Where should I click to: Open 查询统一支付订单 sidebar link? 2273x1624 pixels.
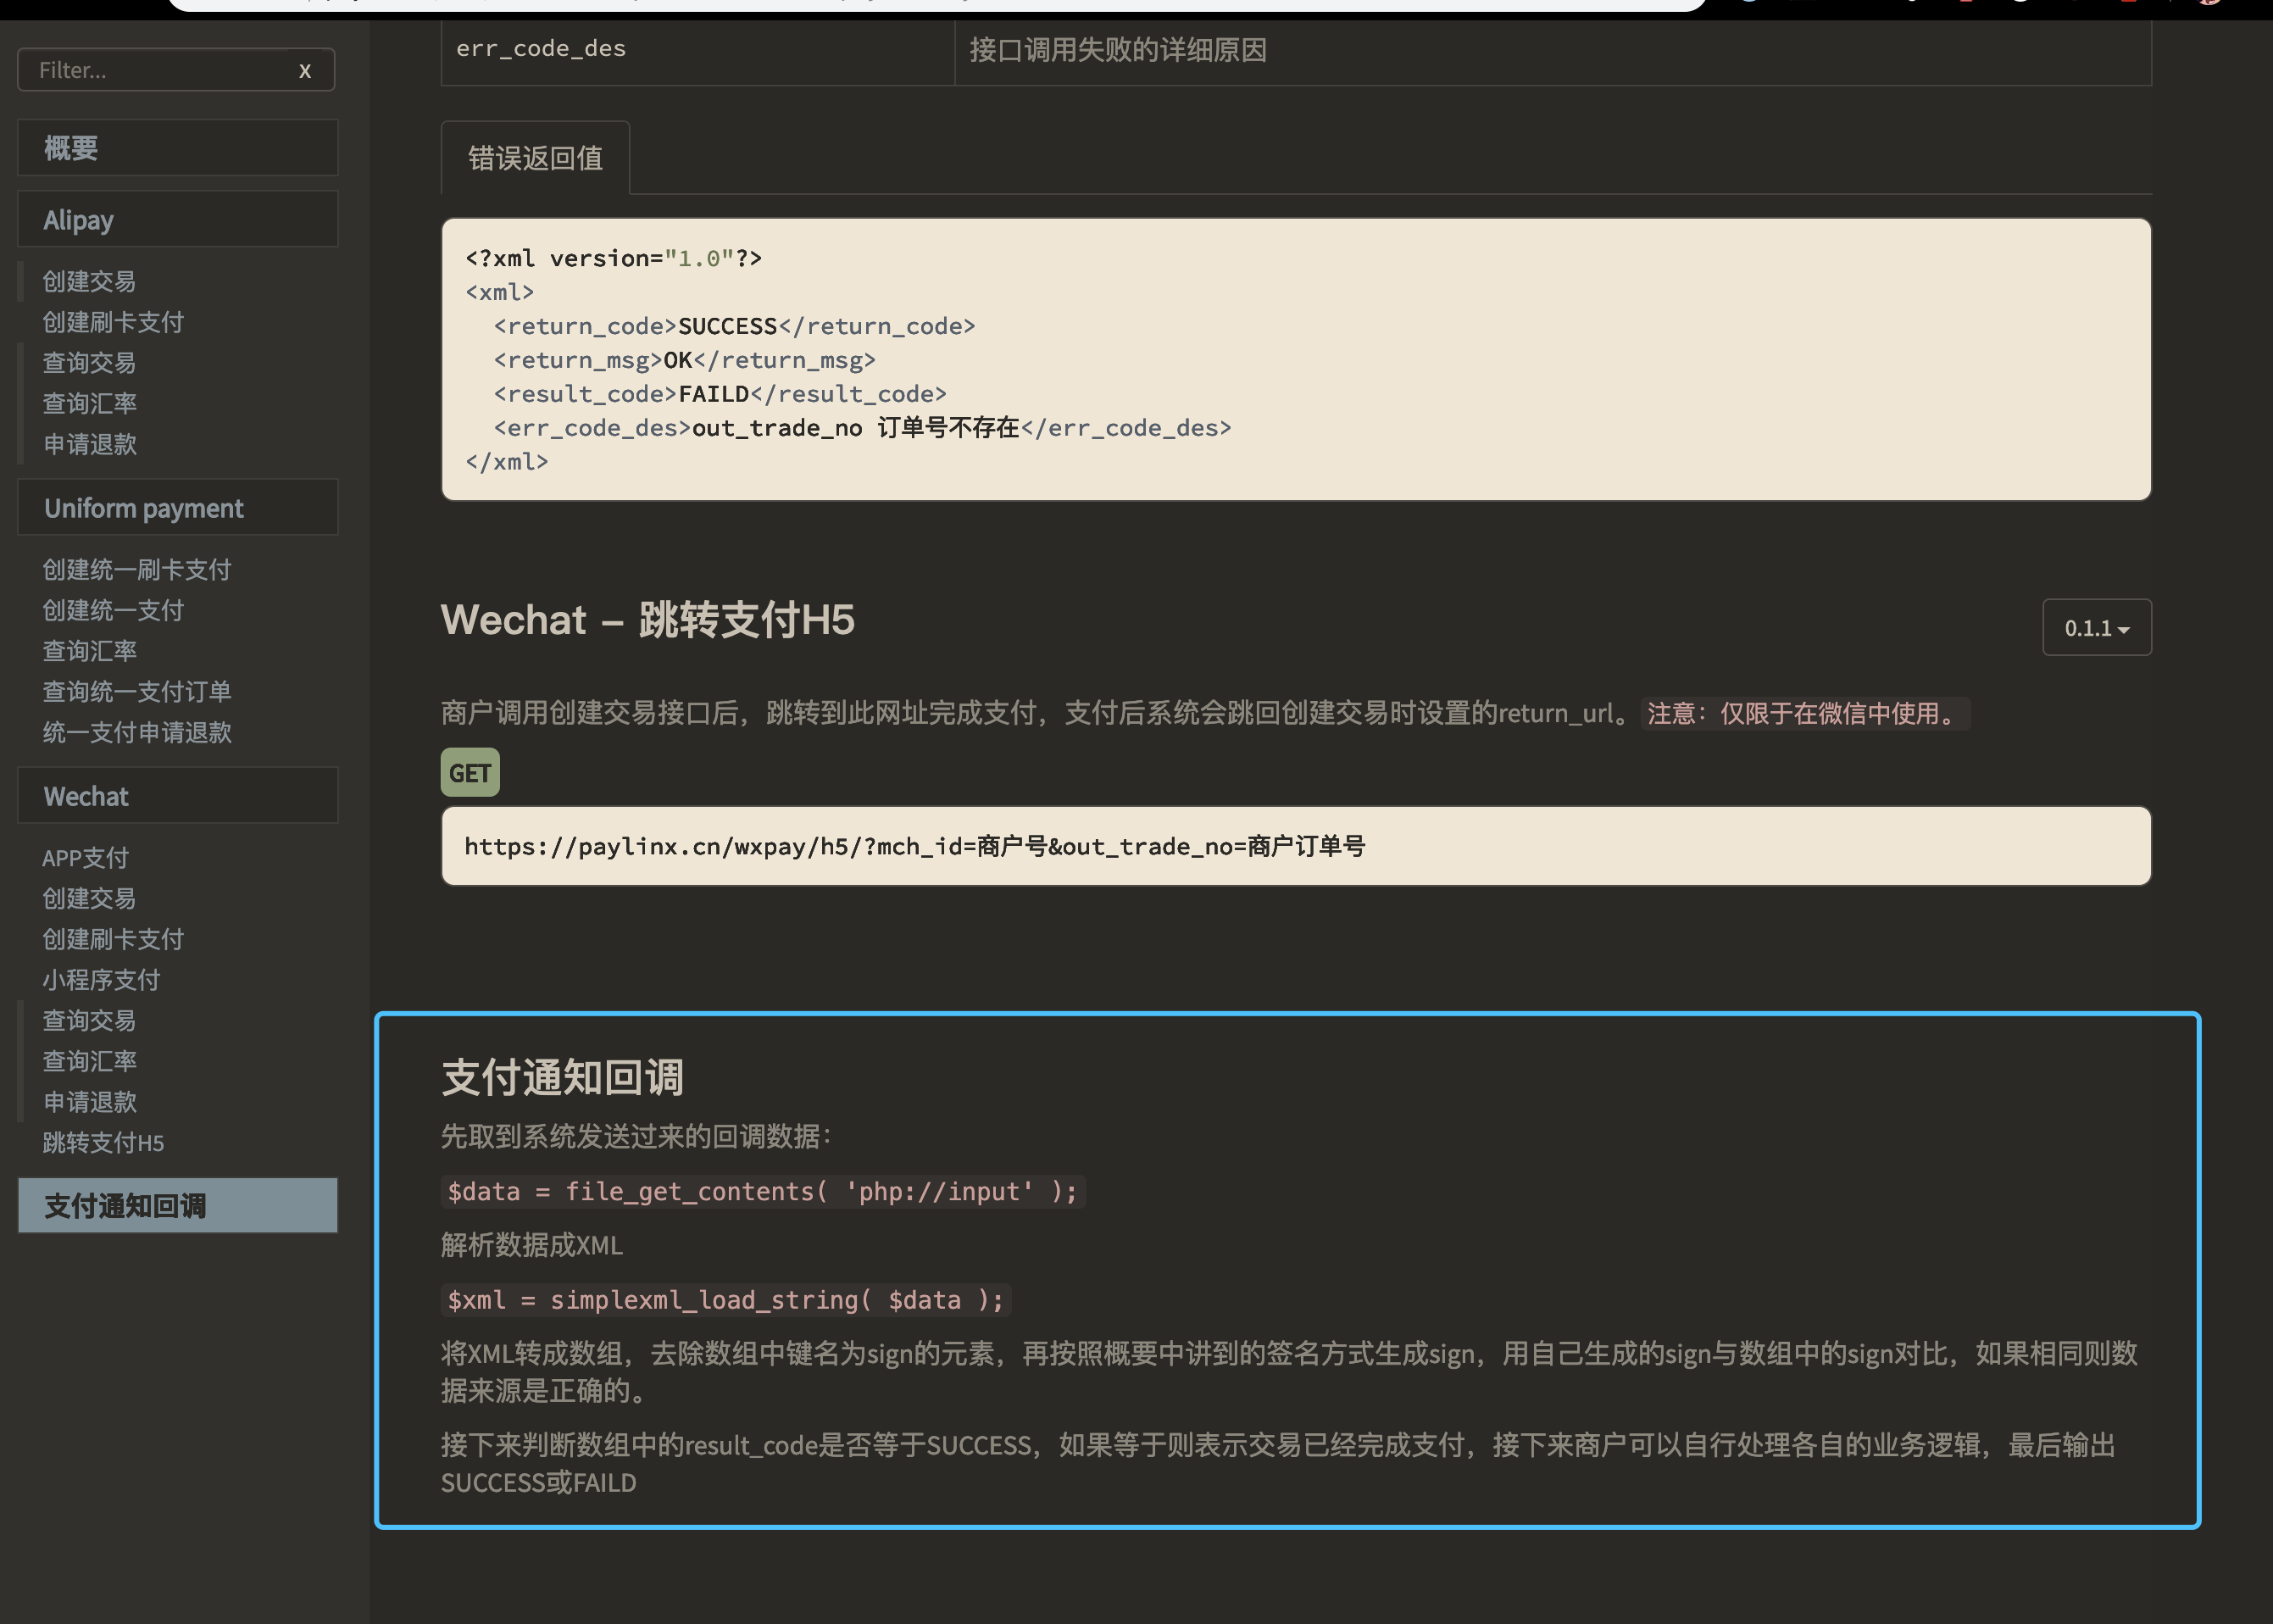coord(137,692)
